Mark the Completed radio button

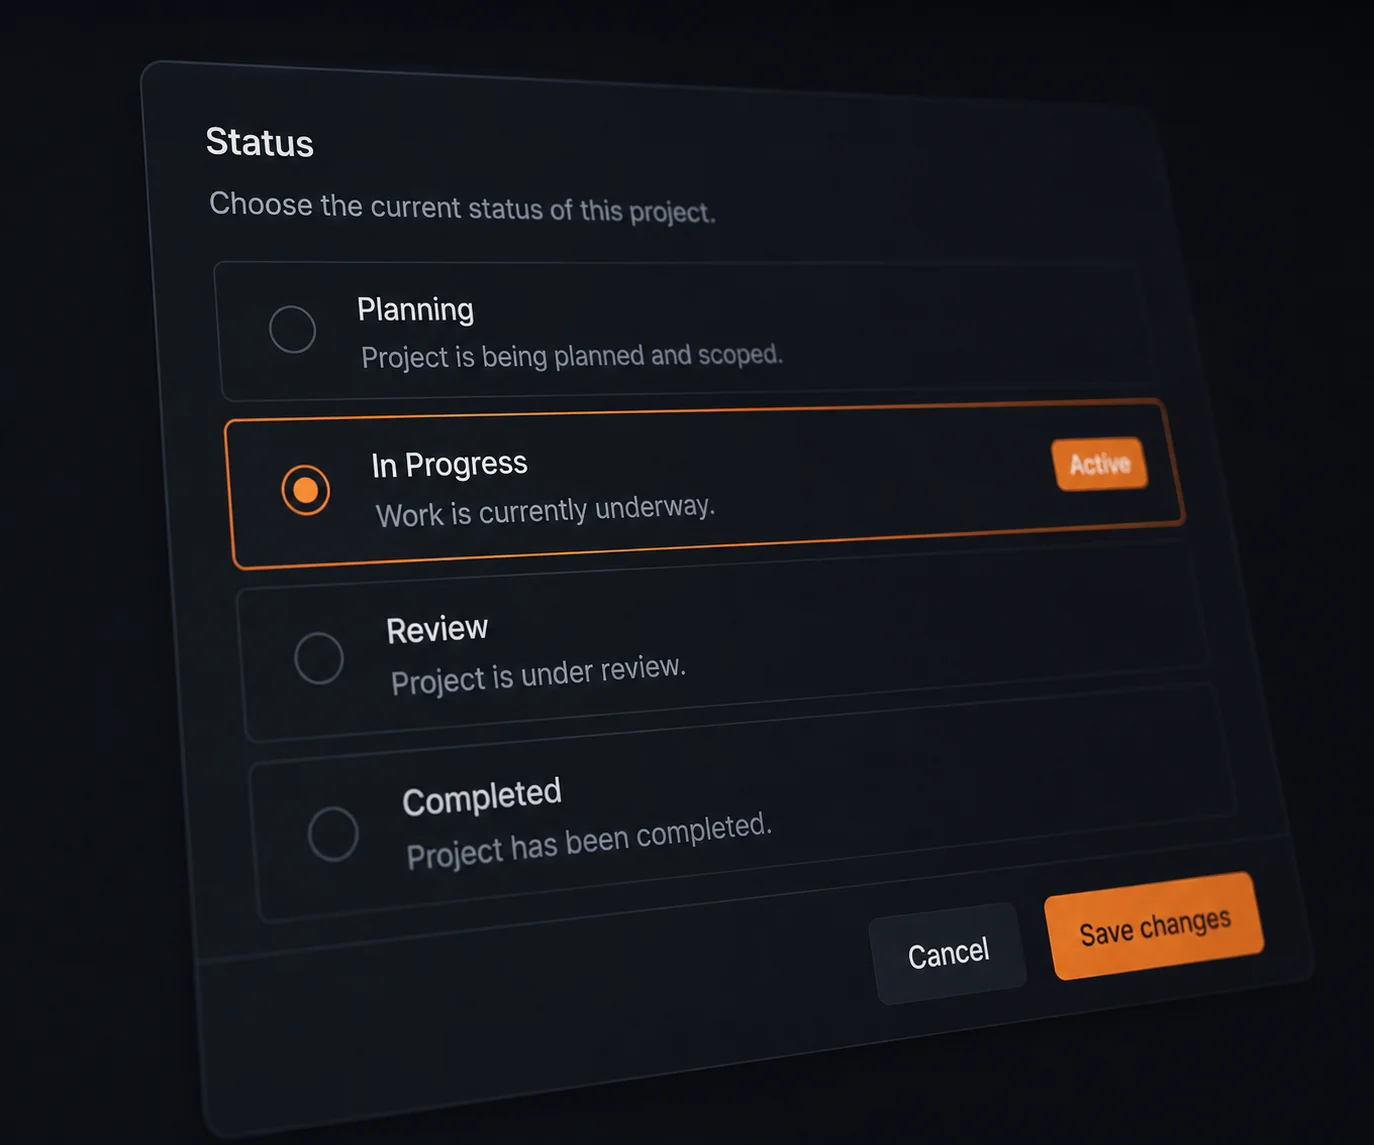pyautogui.click(x=333, y=833)
